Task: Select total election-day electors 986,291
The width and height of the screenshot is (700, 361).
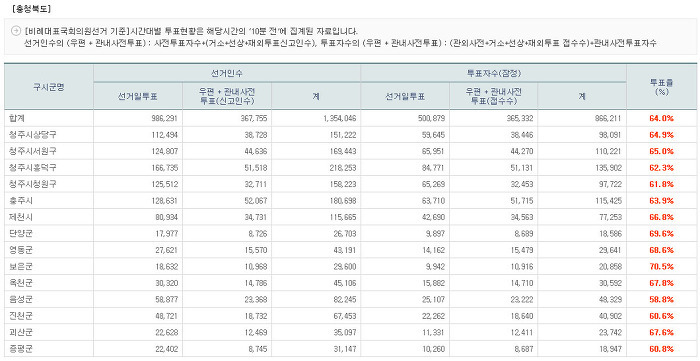Action: click(x=165, y=119)
